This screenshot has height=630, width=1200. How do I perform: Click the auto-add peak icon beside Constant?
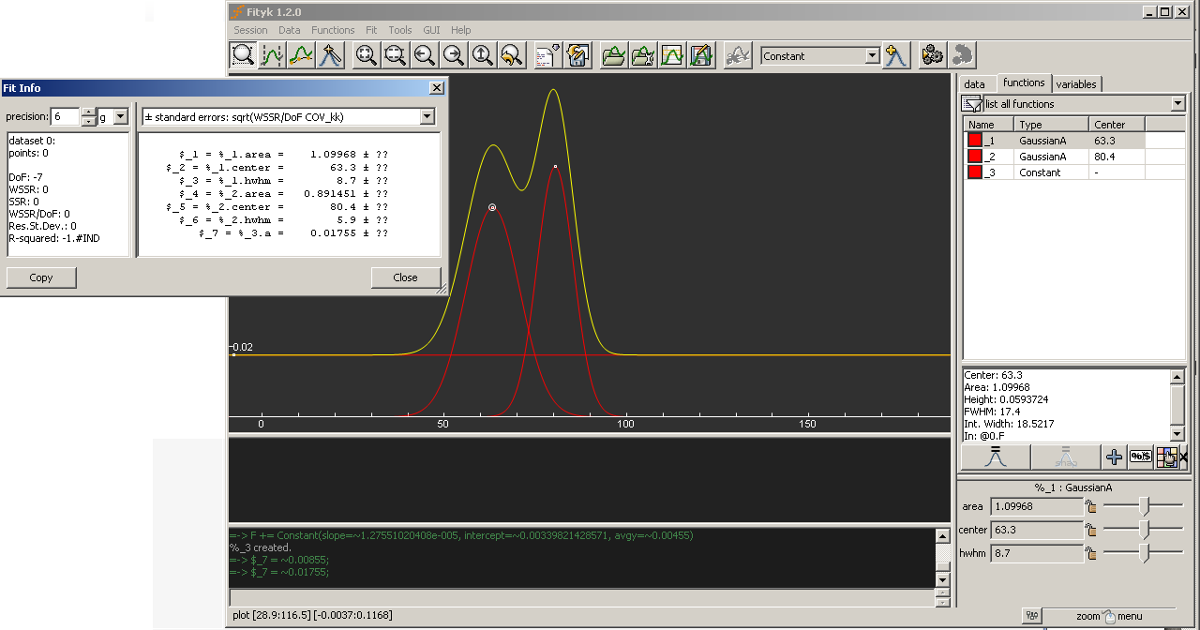896,56
